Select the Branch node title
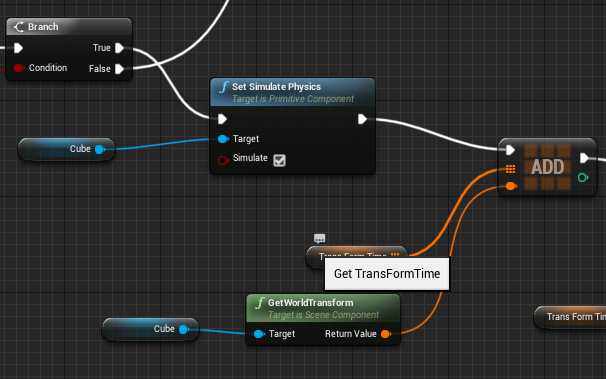The width and height of the screenshot is (606, 379). point(43,27)
